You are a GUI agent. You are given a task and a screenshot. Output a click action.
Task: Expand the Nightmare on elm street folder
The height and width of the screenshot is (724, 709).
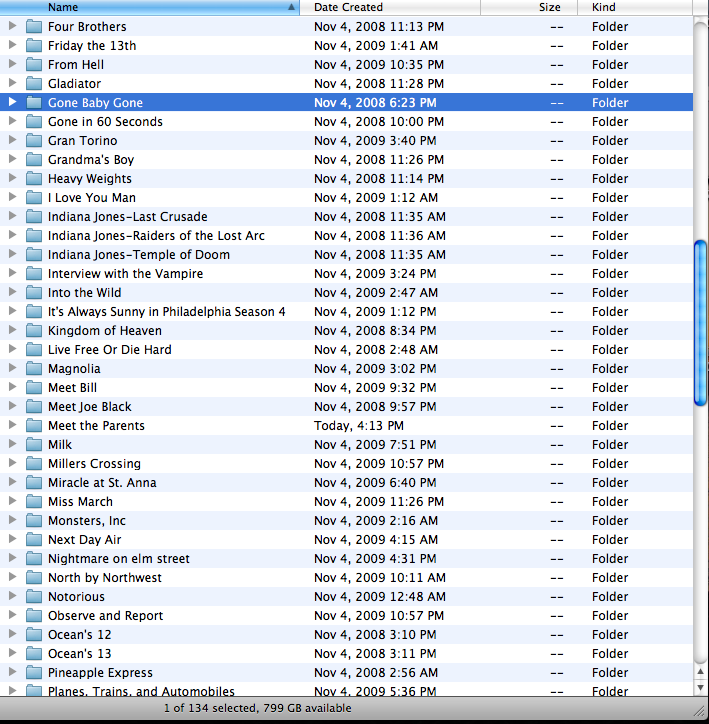[x=12, y=558]
